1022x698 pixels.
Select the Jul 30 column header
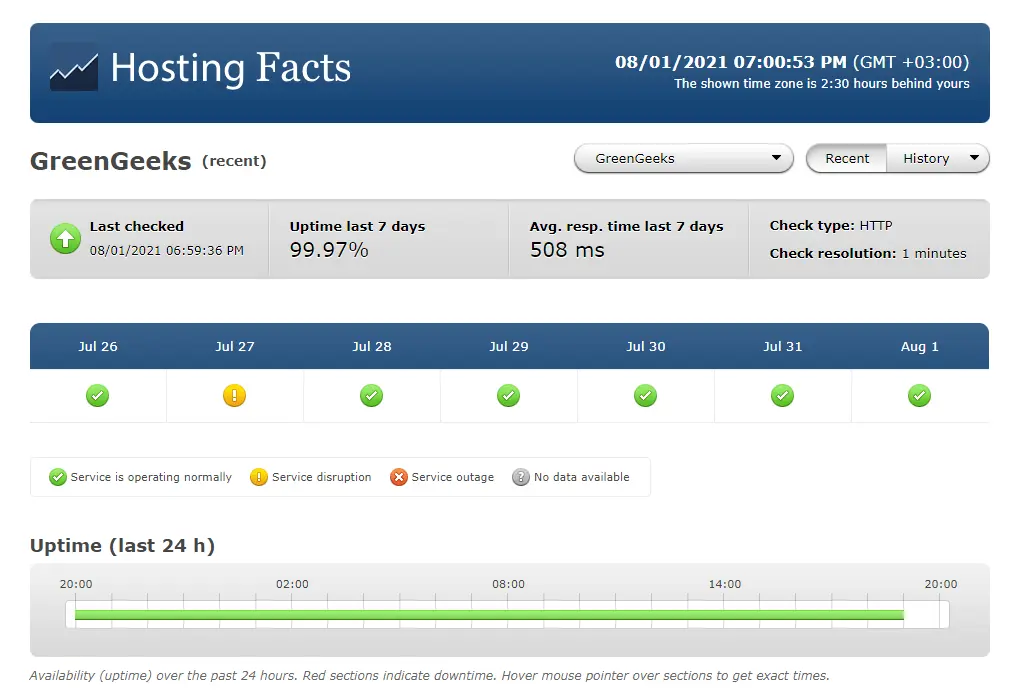click(646, 347)
